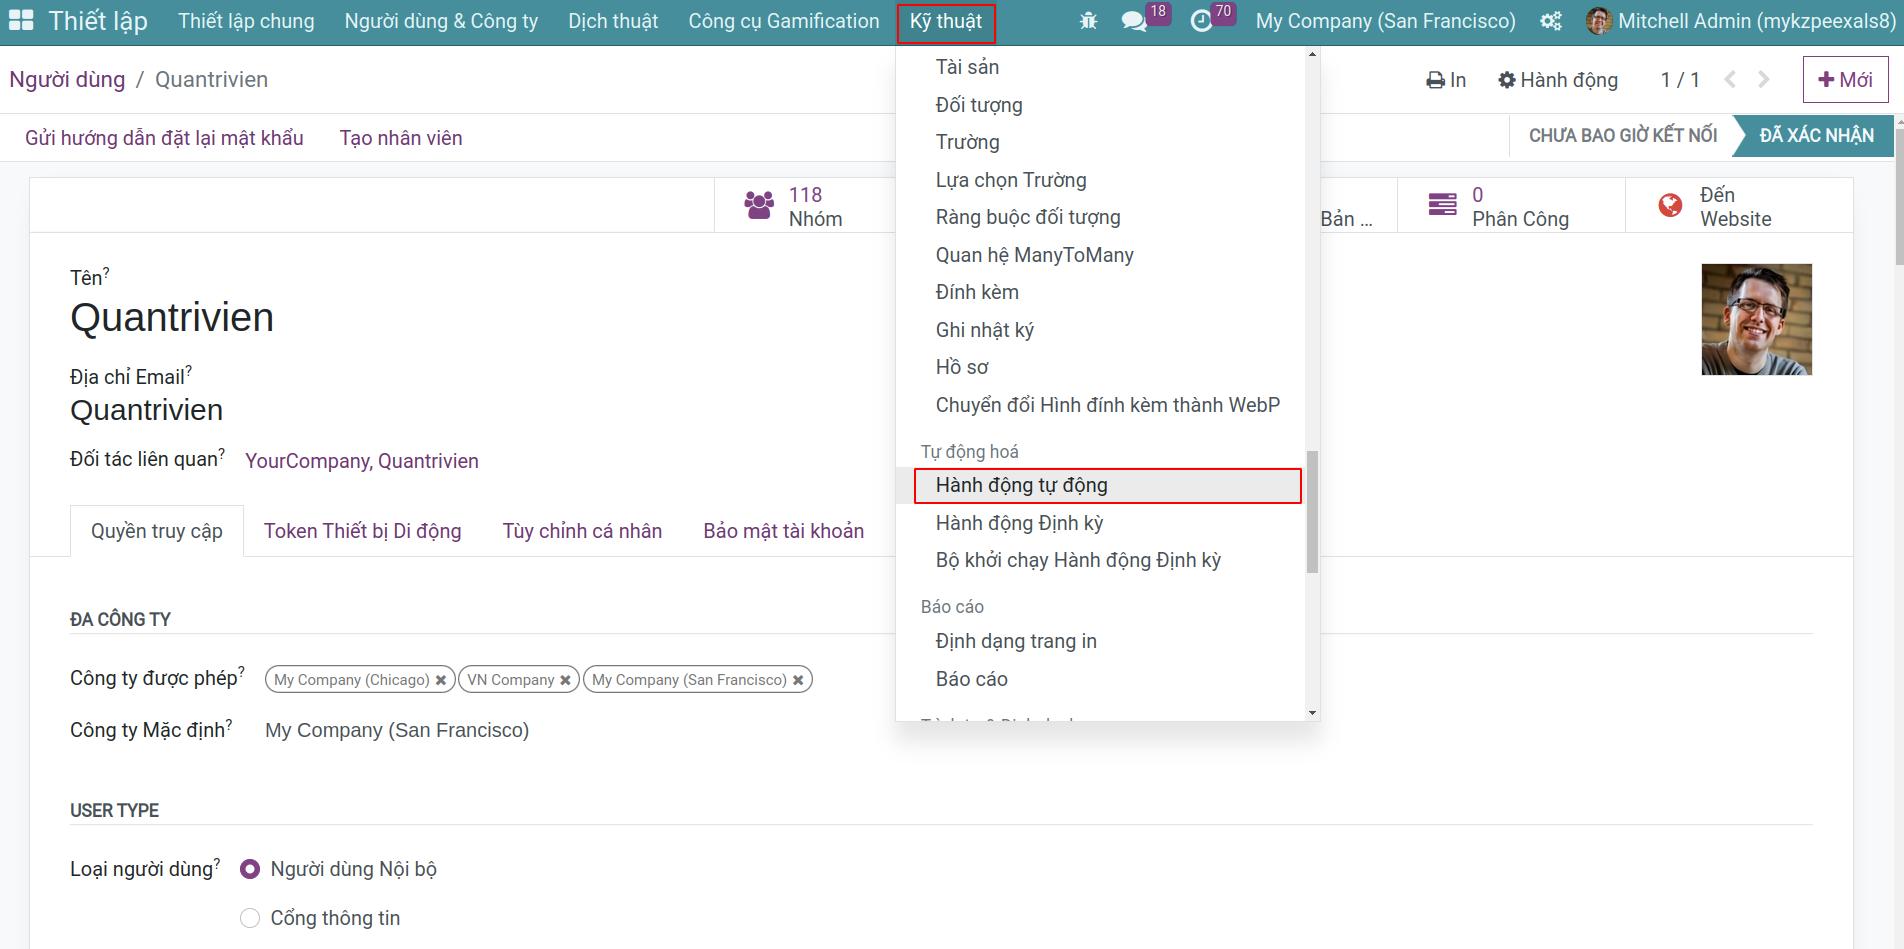Click Tạo nhân viên button

[401, 138]
